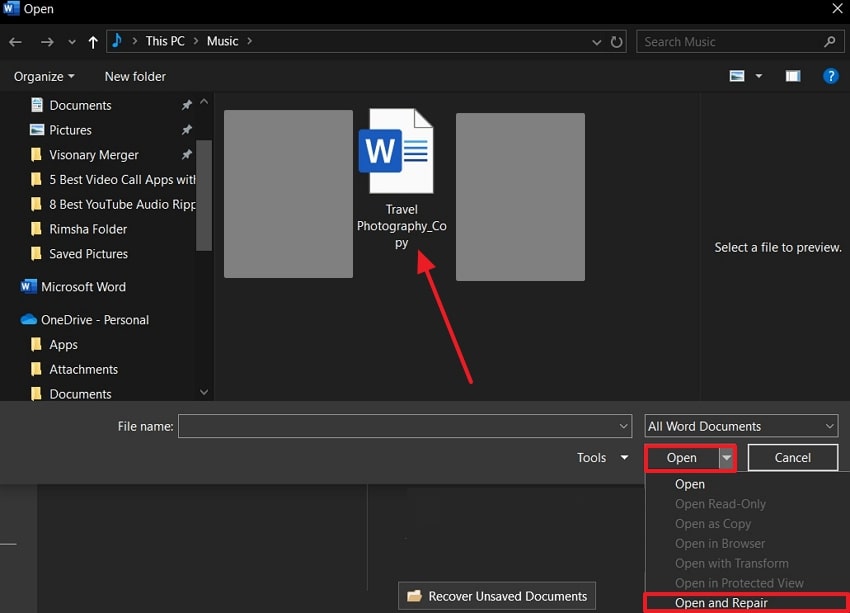
Task: Open the File name dropdown arrow
Action: point(623,427)
